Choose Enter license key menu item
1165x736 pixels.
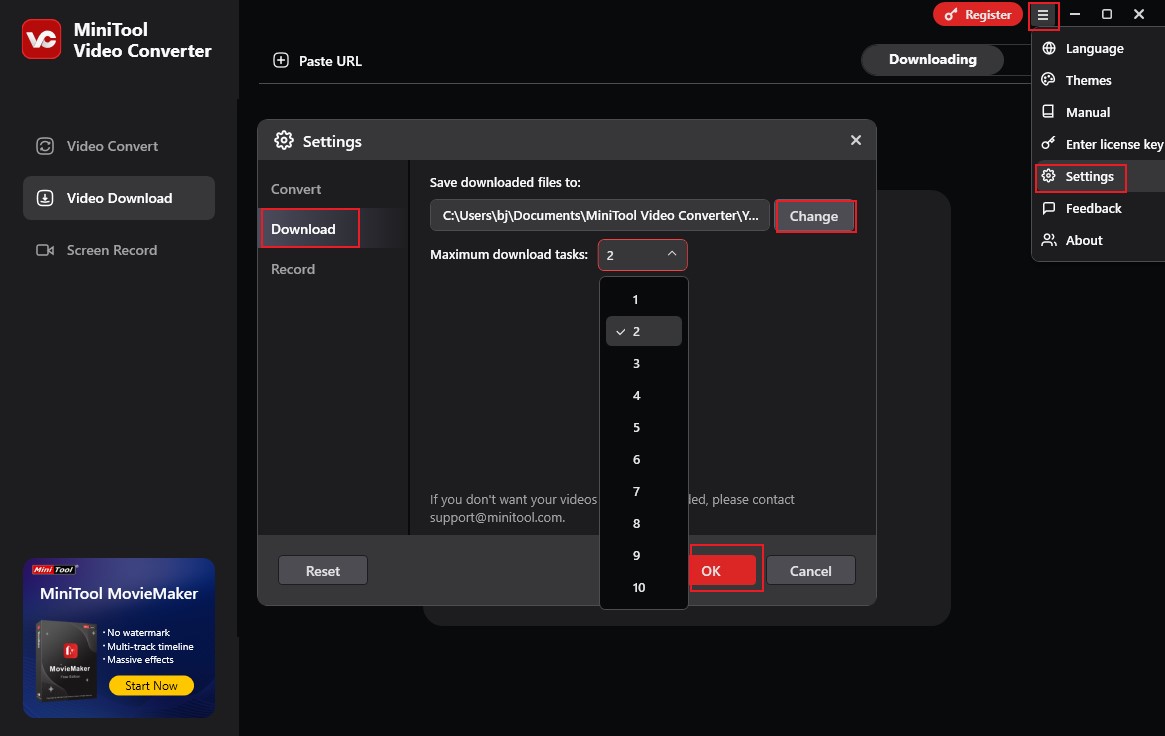pos(1100,144)
